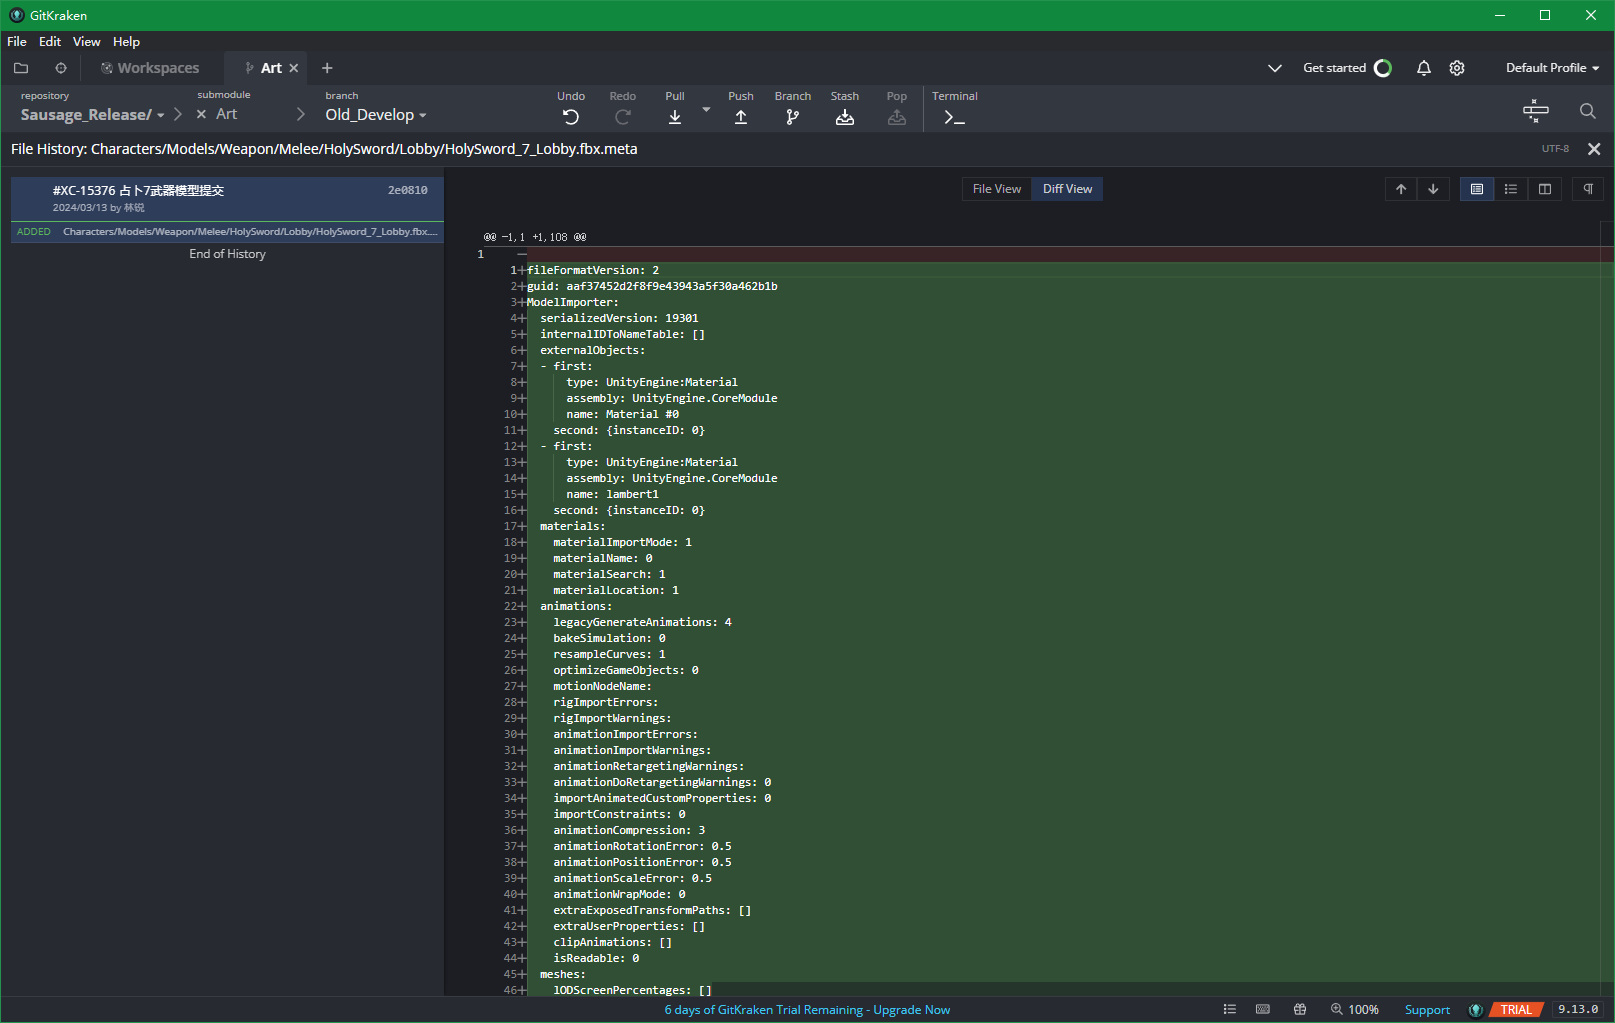Click the Upgrade Now trial link
The width and height of the screenshot is (1615, 1023).
click(911, 1010)
